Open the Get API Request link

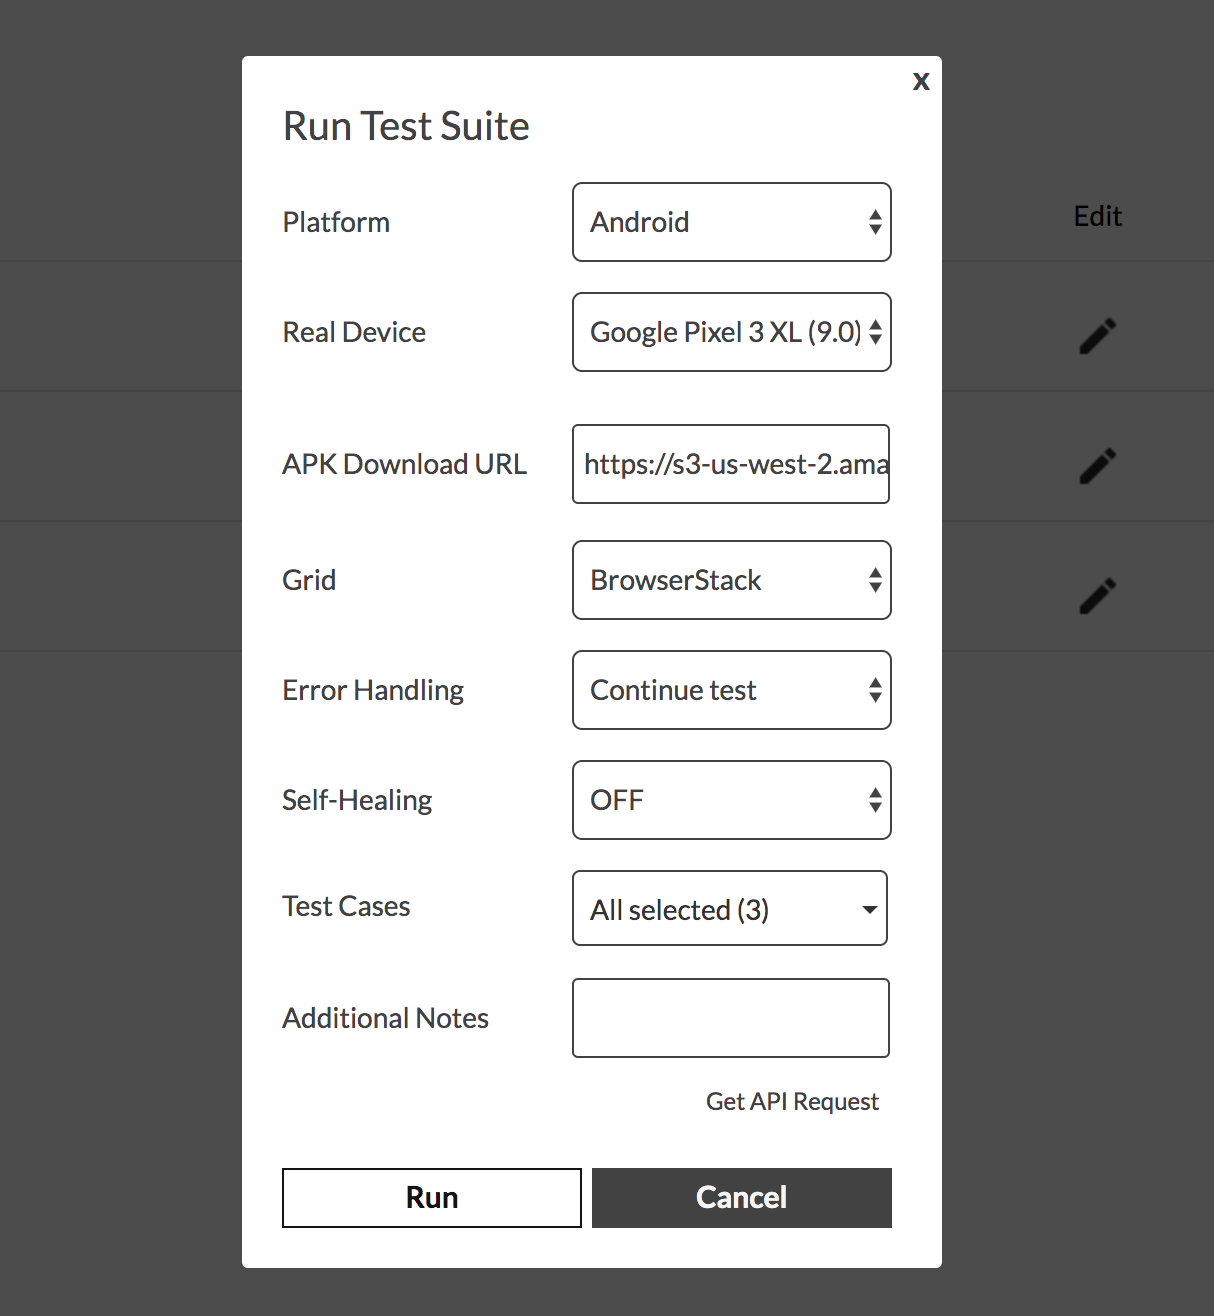[x=792, y=1101]
